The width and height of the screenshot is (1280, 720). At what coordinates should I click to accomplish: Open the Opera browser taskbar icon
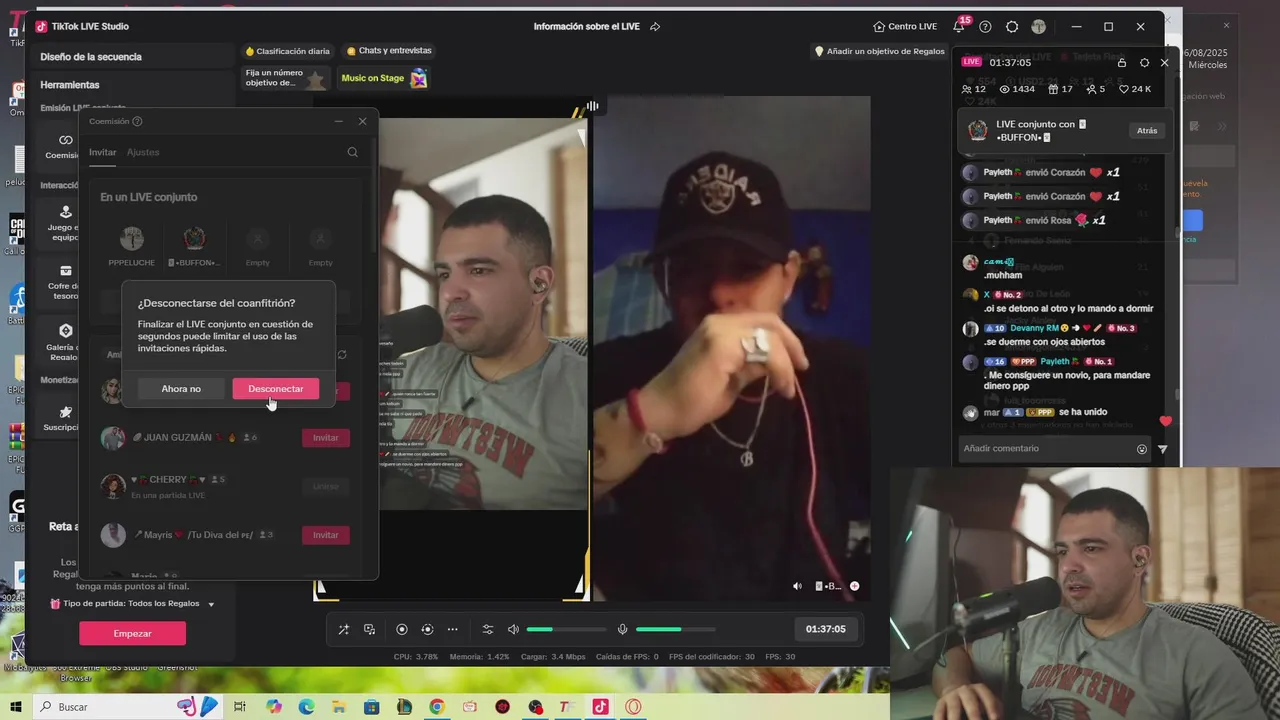(633, 707)
